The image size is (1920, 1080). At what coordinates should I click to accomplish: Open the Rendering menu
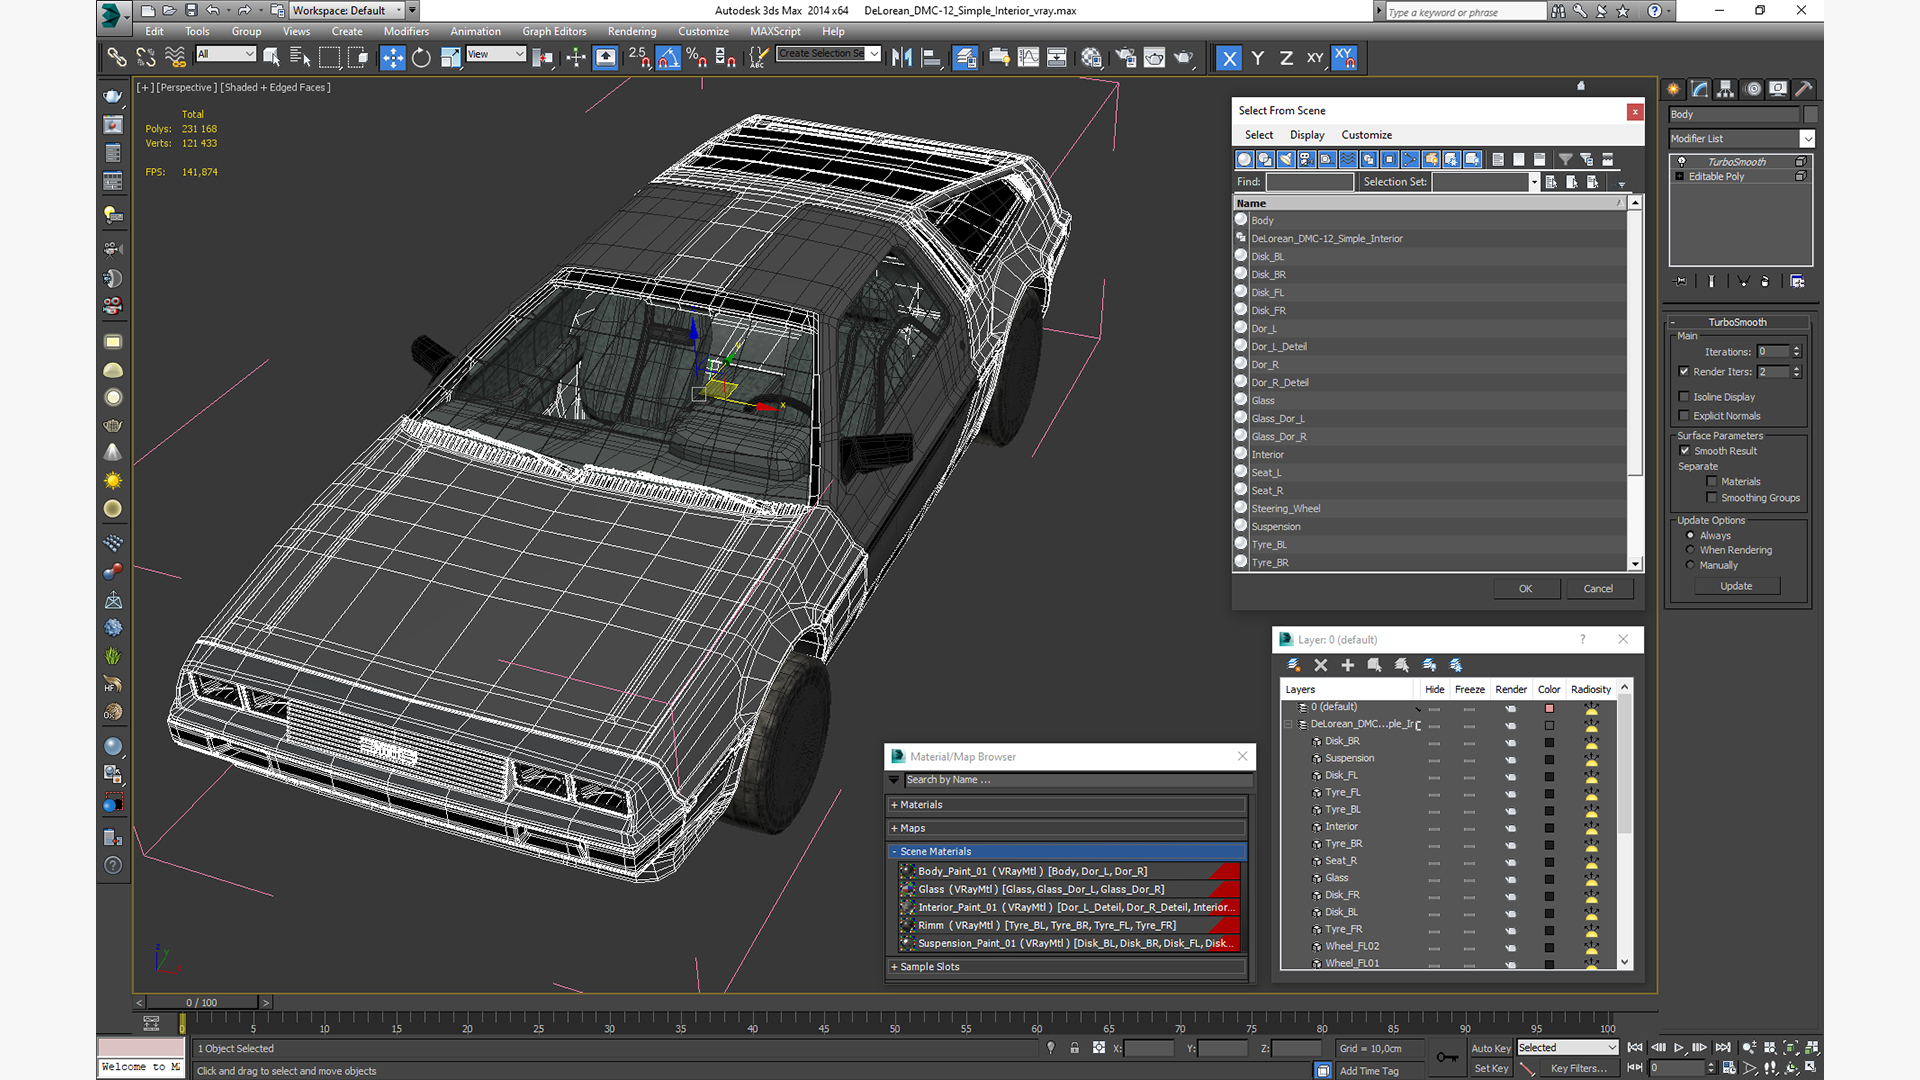(632, 32)
